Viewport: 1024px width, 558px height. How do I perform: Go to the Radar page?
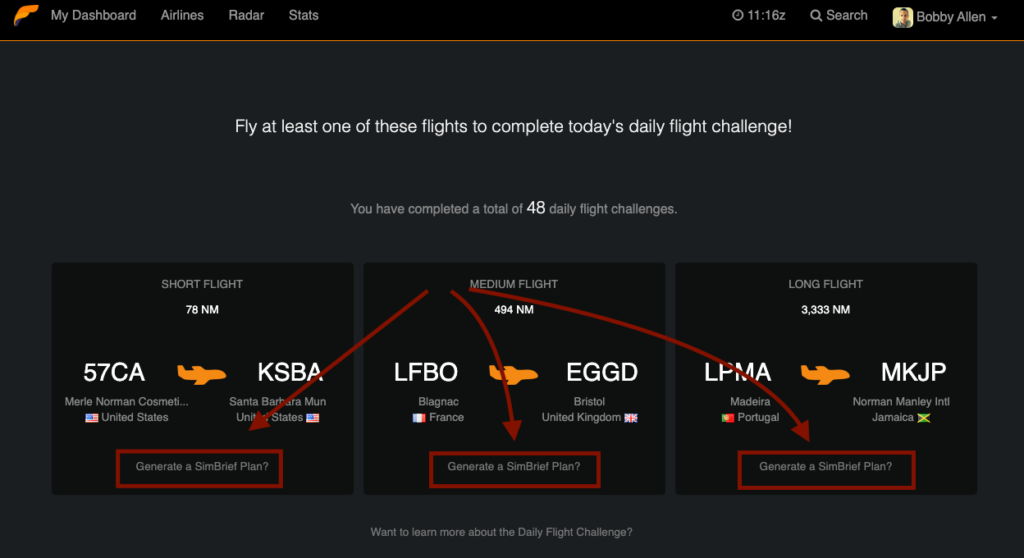pyautogui.click(x=246, y=15)
